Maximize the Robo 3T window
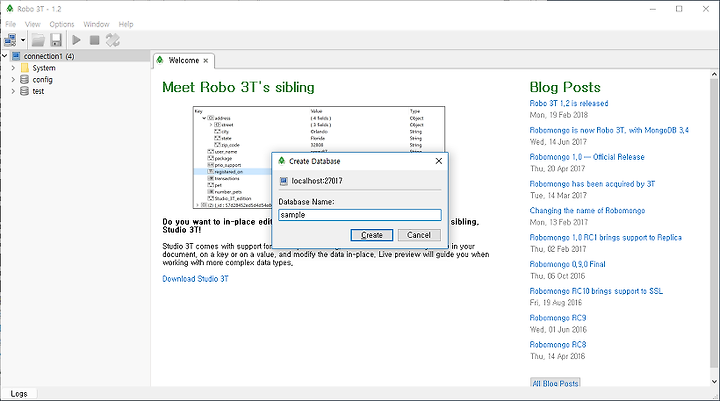The width and height of the screenshot is (720, 401). (679, 9)
